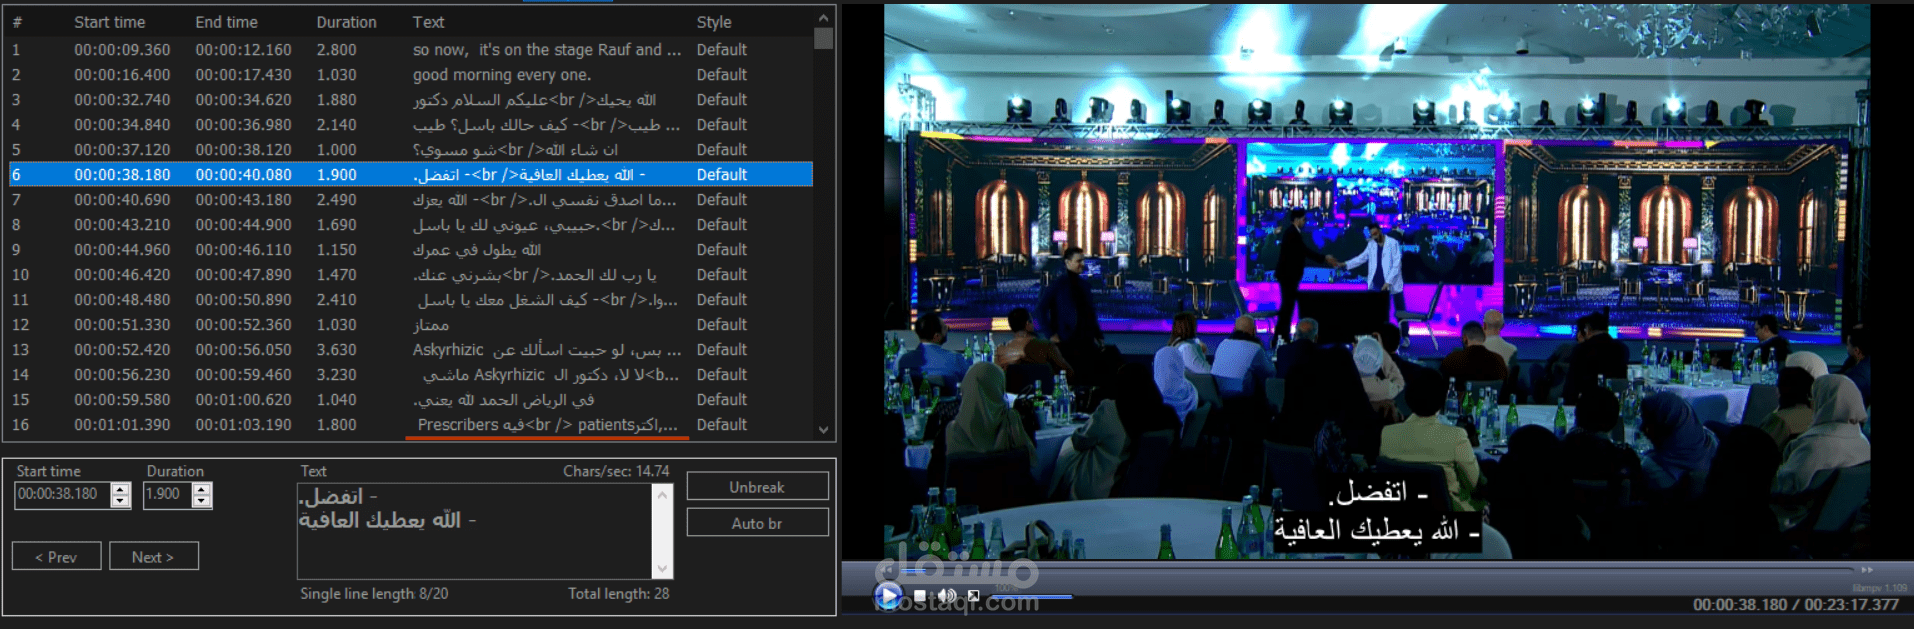Select subtitle row 4 starting 00:00:34.840
This screenshot has height=629, width=1914.
click(410, 124)
